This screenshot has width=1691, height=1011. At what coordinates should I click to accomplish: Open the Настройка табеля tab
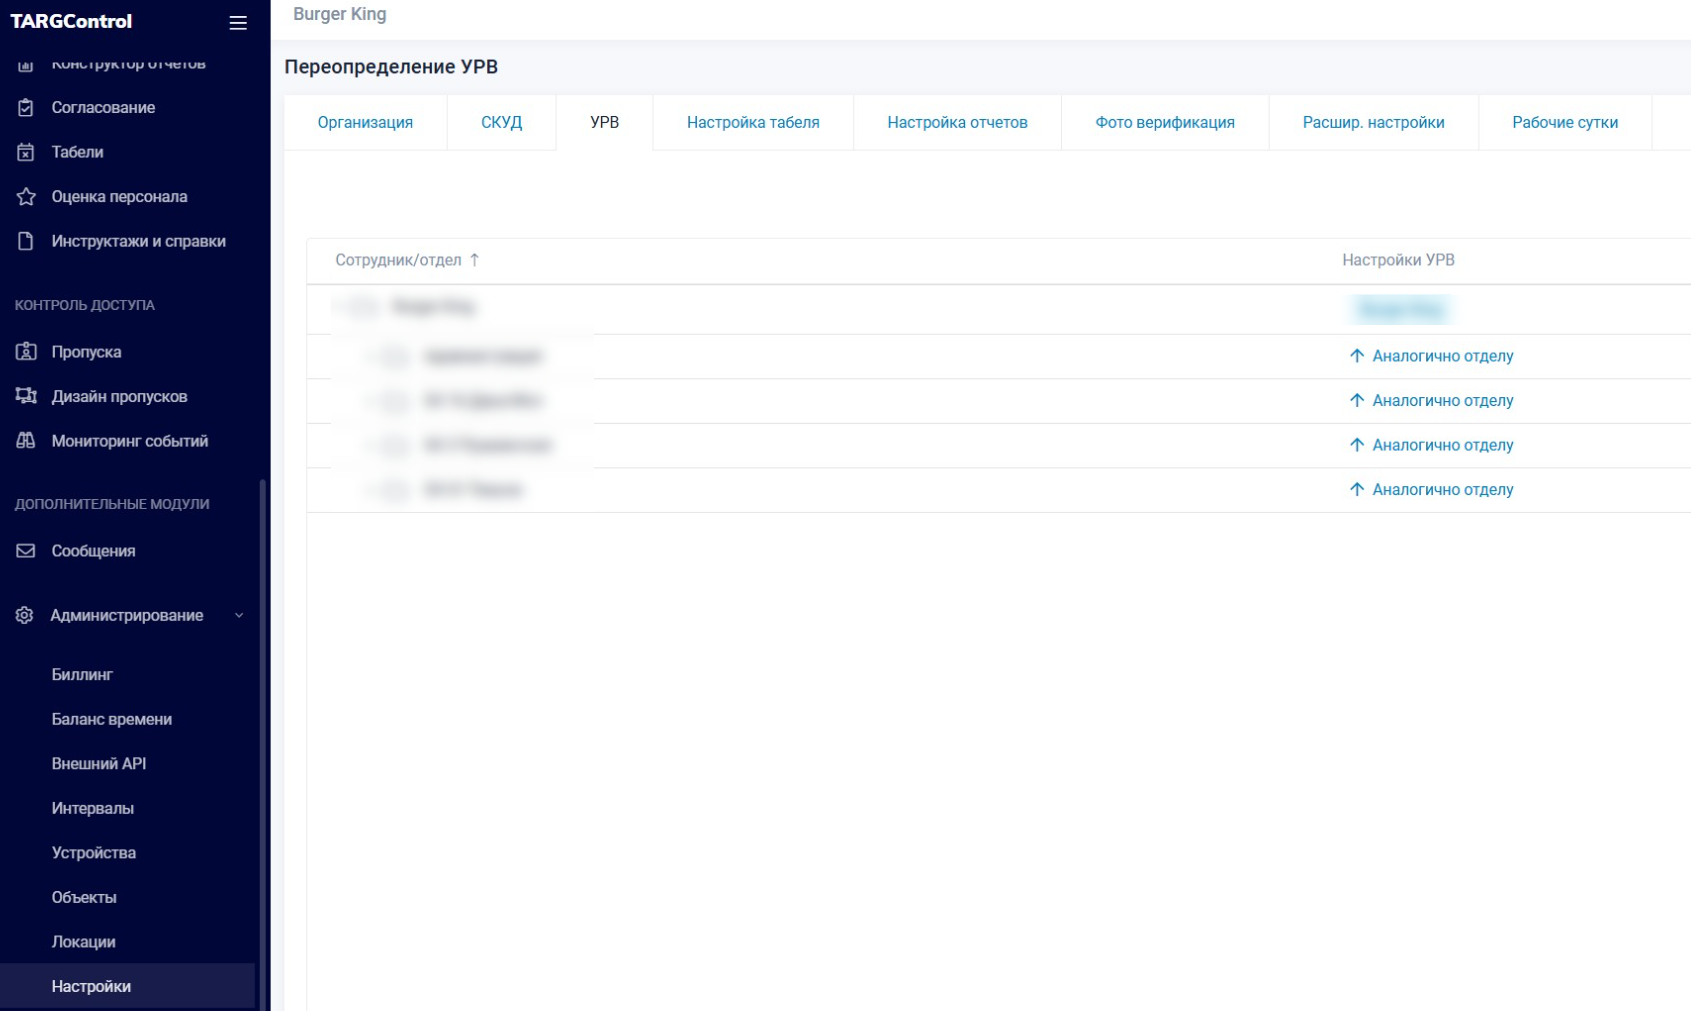pos(752,122)
